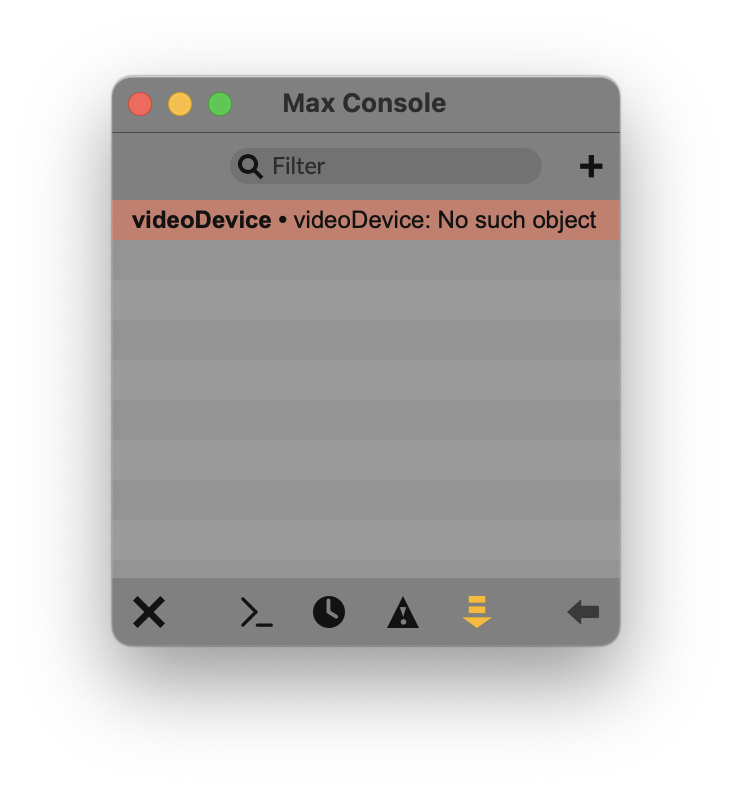Click the empty area left of the Filter field

click(x=171, y=166)
